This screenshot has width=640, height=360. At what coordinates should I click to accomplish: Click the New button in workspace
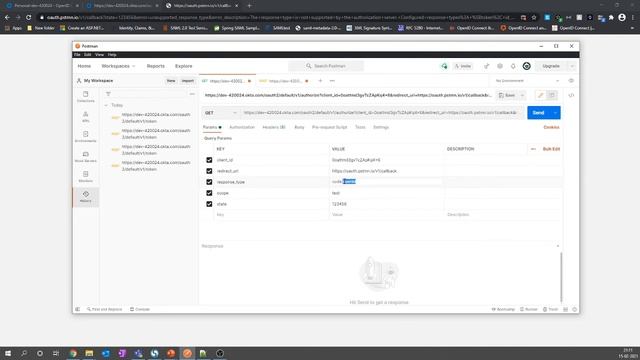point(171,81)
